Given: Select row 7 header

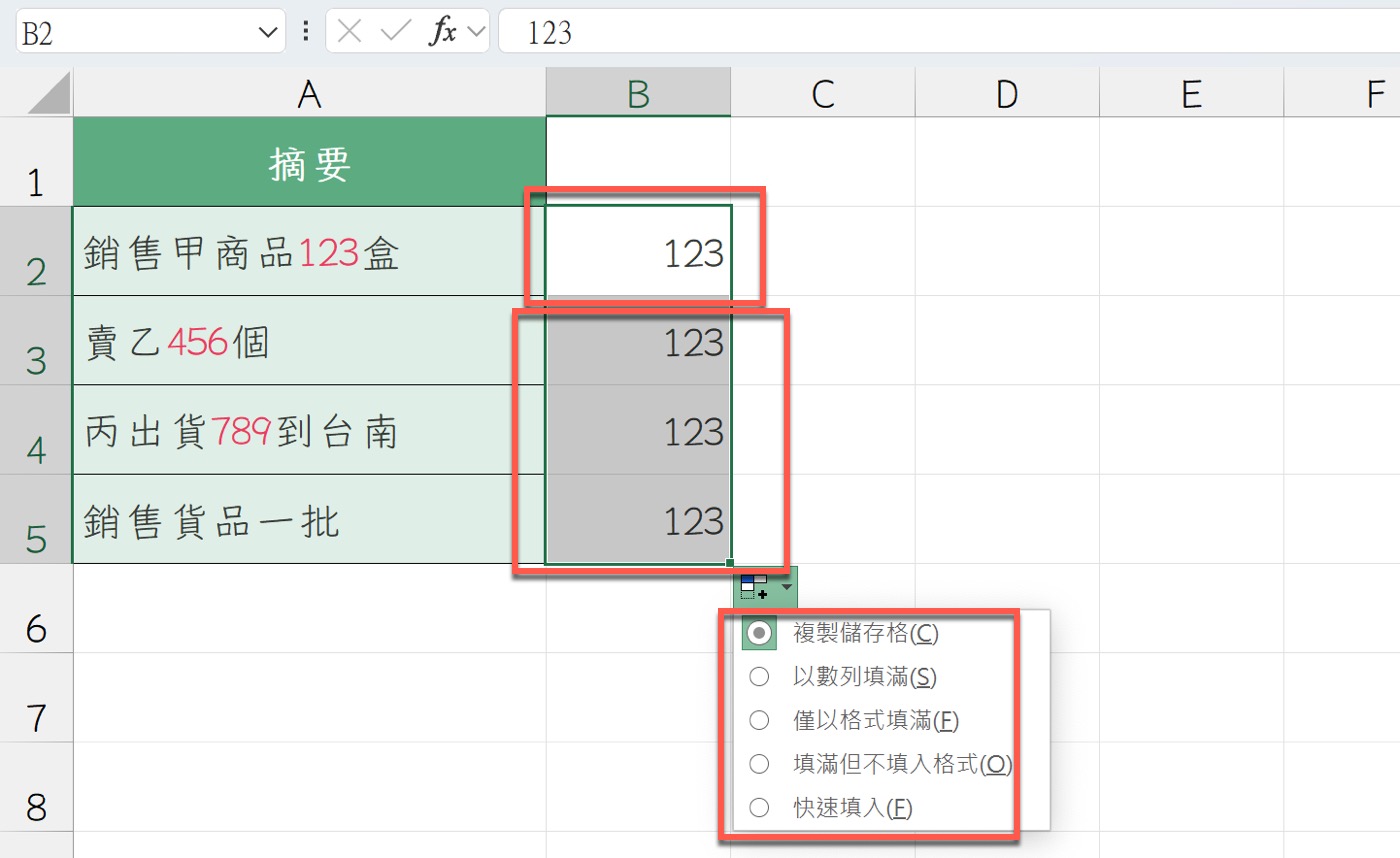Looking at the screenshot, I should click(36, 697).
